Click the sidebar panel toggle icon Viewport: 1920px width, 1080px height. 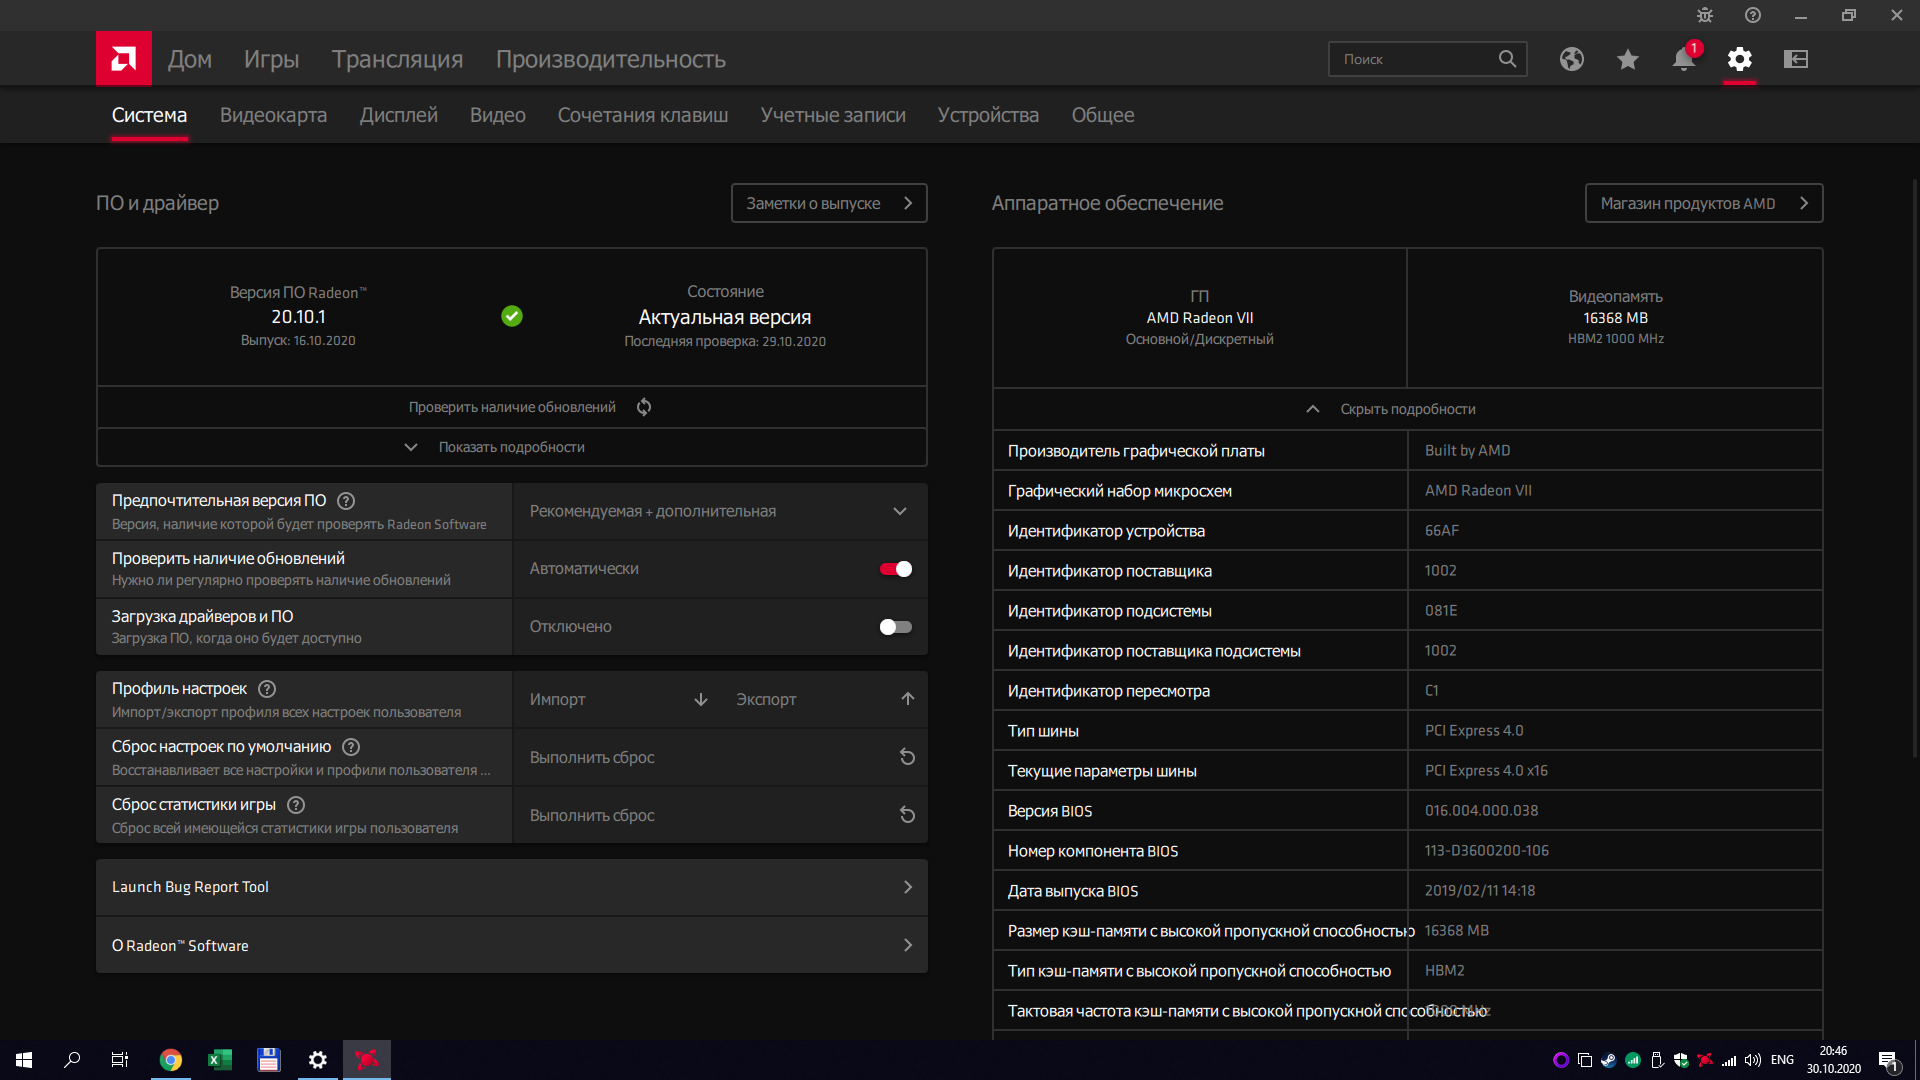point(1795,59)
